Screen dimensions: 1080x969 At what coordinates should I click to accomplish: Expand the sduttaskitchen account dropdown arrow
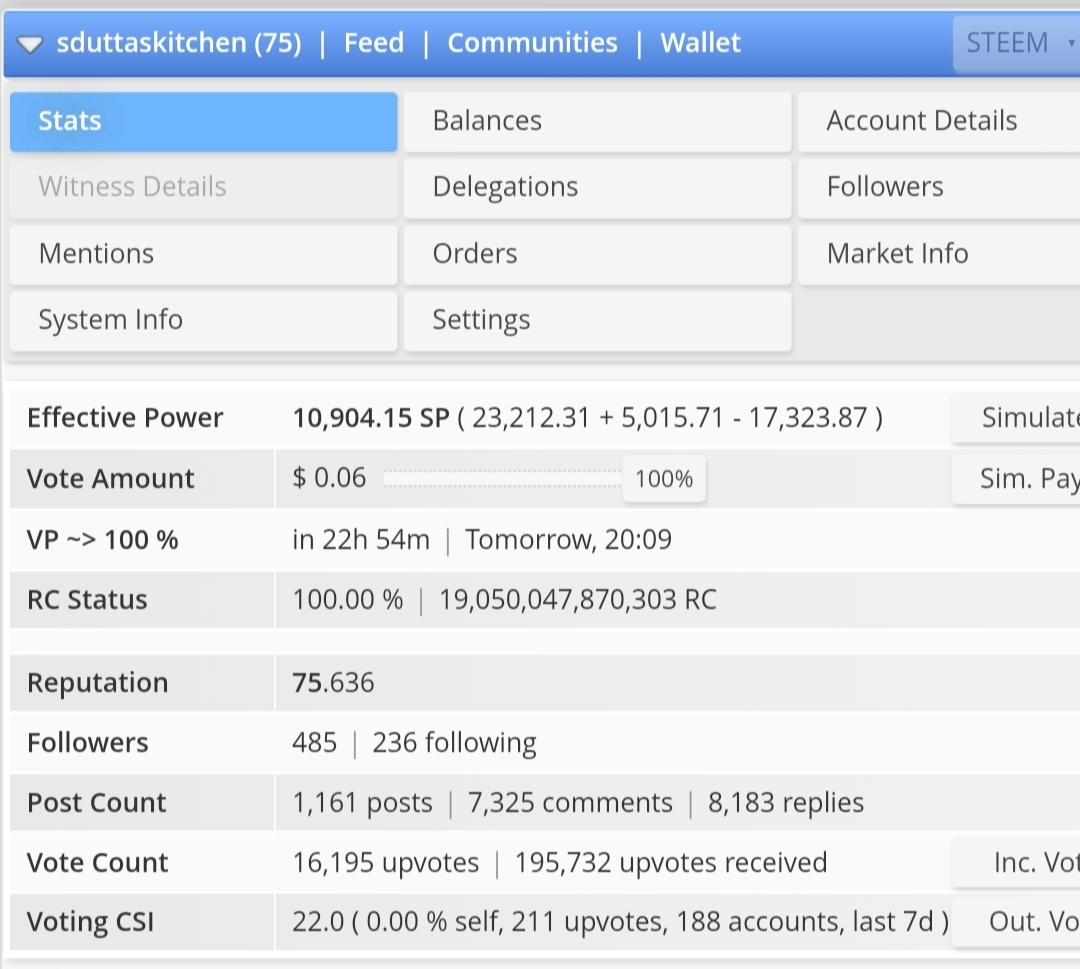(31, 44)
